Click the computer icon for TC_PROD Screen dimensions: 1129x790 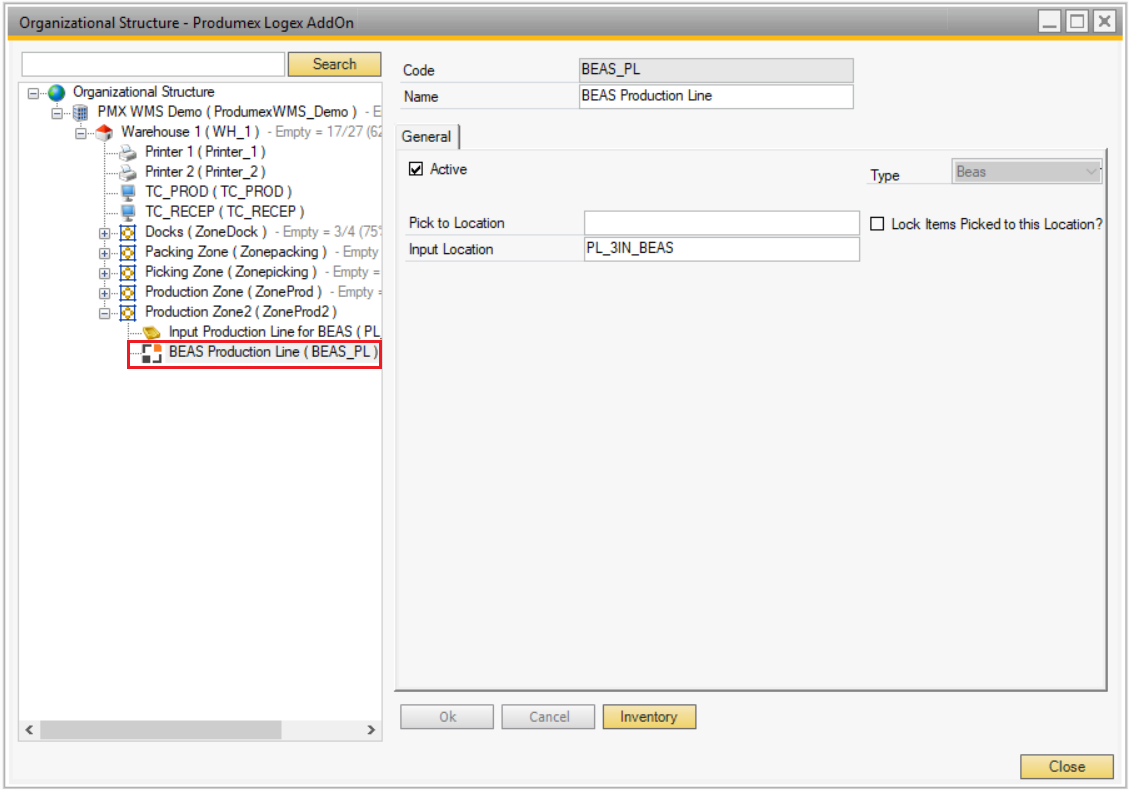(128, 192)
